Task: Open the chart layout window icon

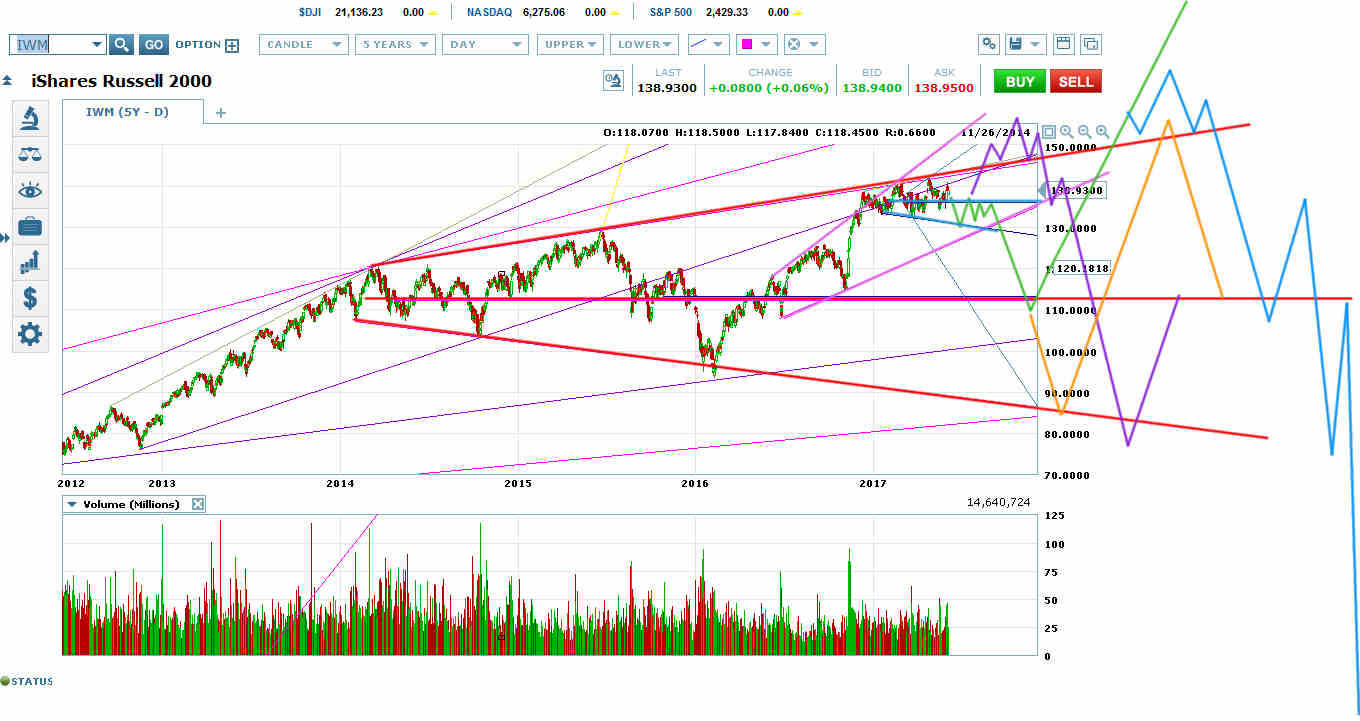Action: point(1064,44)
